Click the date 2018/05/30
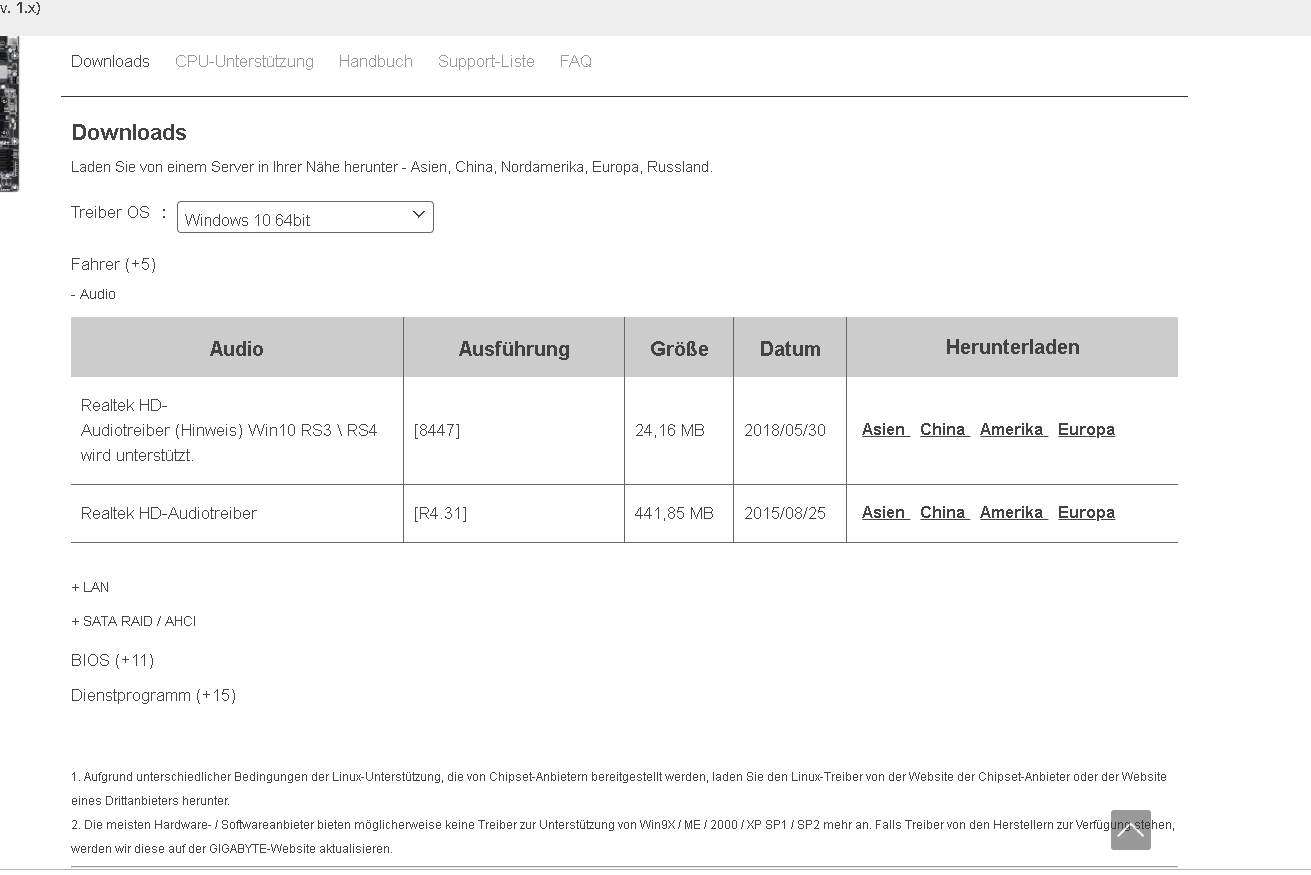Screen dimensions: 1311x875 coord(785,430)
